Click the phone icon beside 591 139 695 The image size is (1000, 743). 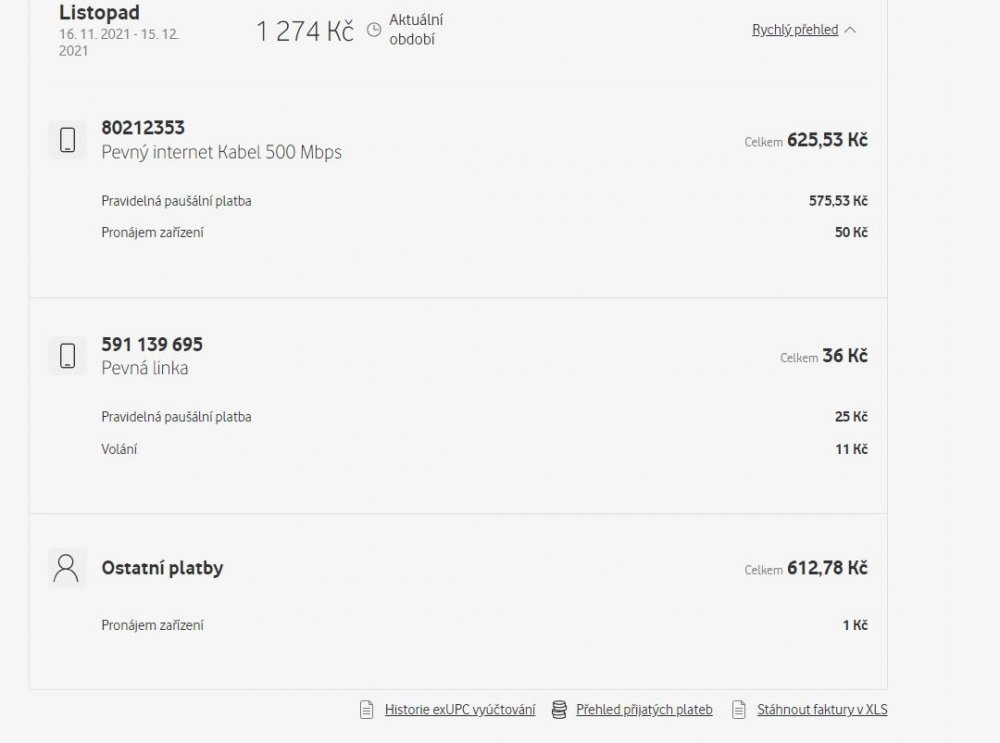(67, 356)
